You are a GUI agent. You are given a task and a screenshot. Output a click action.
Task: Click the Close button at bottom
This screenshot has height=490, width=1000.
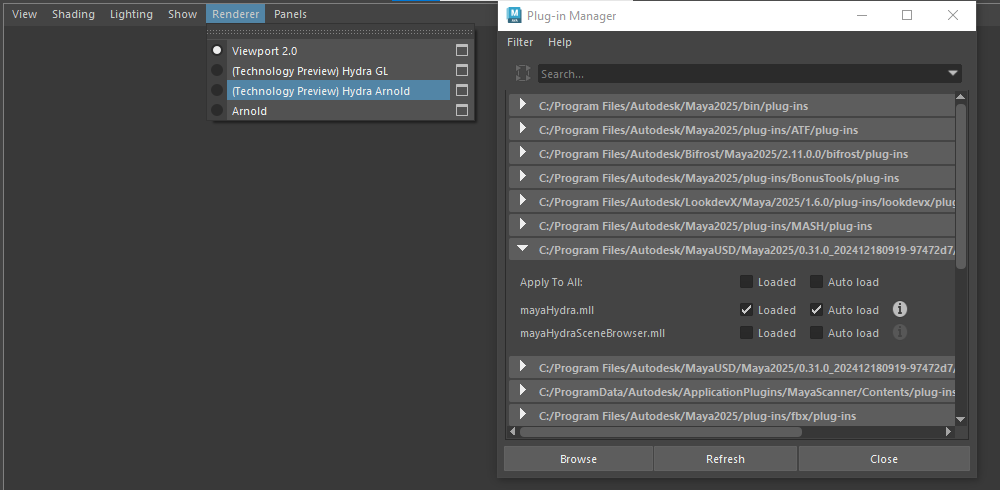(x=884, y=459)
